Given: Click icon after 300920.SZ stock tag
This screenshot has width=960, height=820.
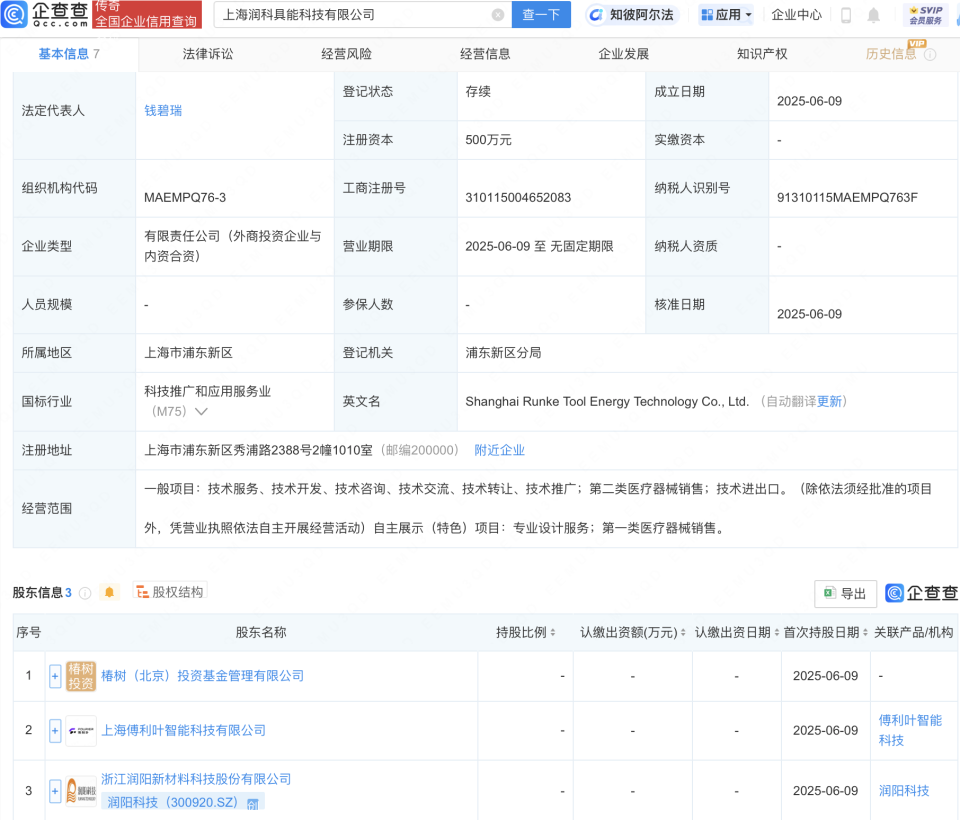Looking at the screenshot, I should click(252, 804).
